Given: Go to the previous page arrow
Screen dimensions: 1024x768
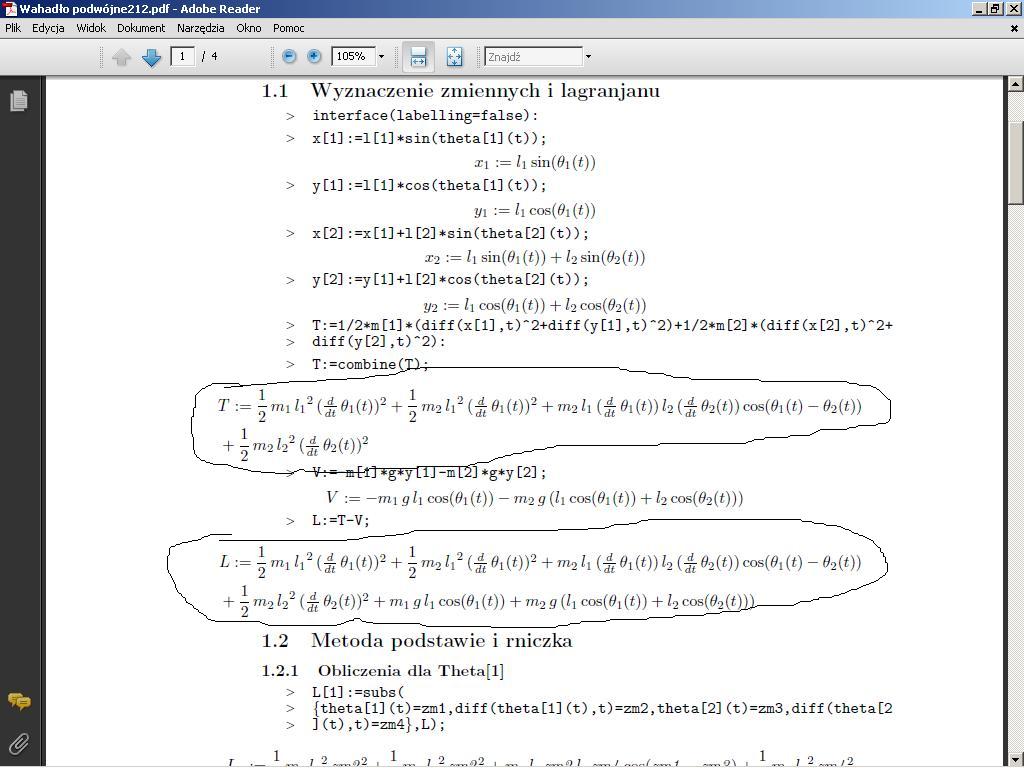Looking at the screenshot, I should [x=122, y=58].
